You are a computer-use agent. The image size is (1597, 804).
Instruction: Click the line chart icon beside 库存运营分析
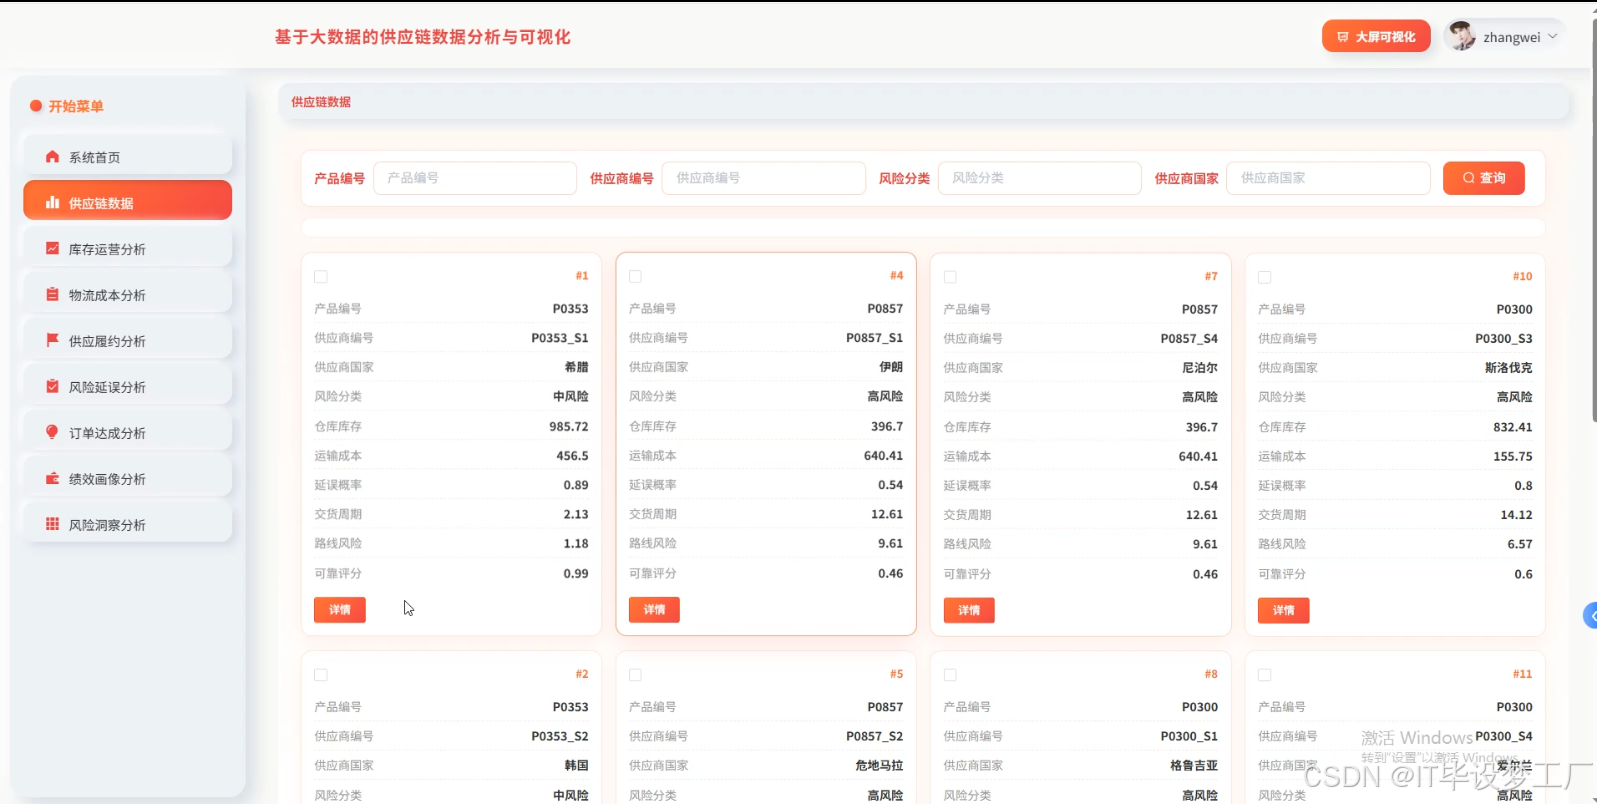52,249
